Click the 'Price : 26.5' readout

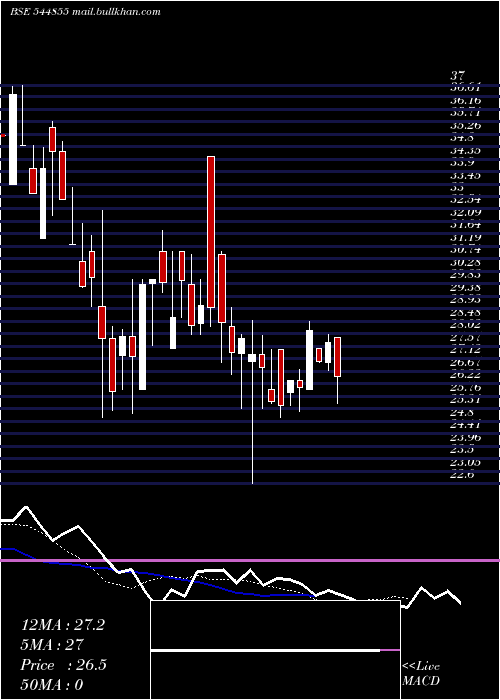coord(64,665)
